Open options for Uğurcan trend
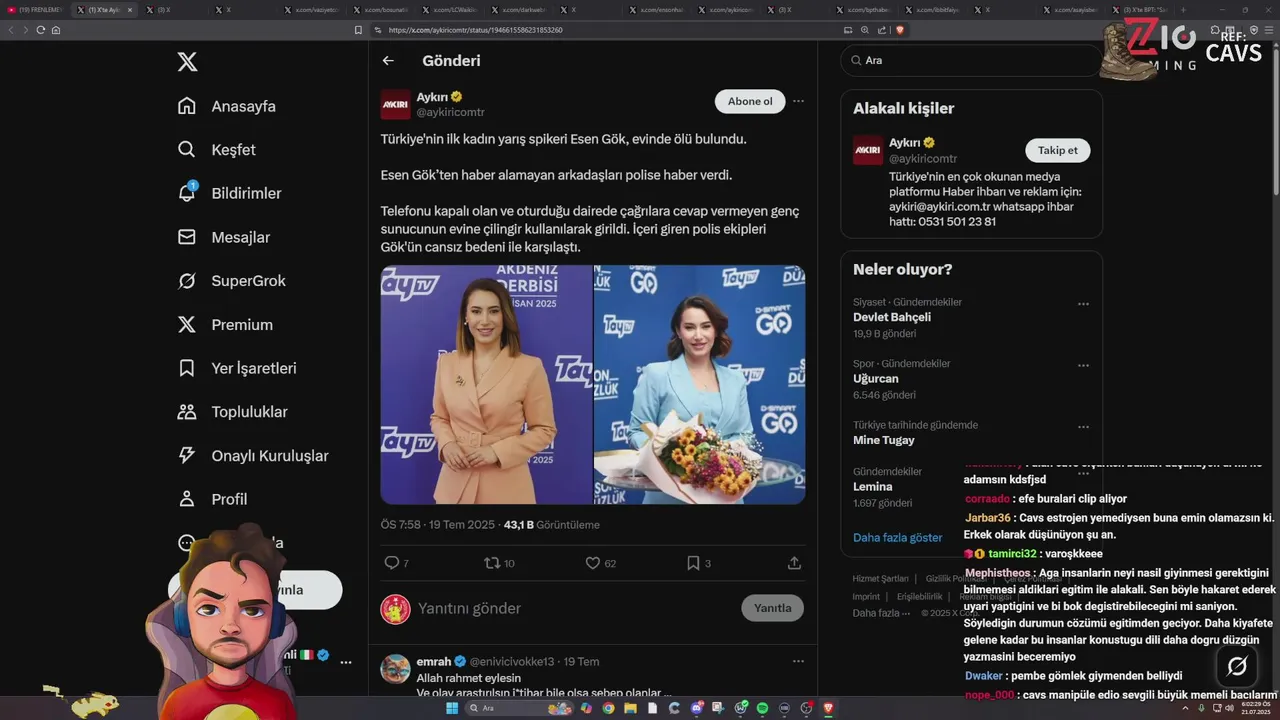The image size is (1280, 720). coord(1083,366)
